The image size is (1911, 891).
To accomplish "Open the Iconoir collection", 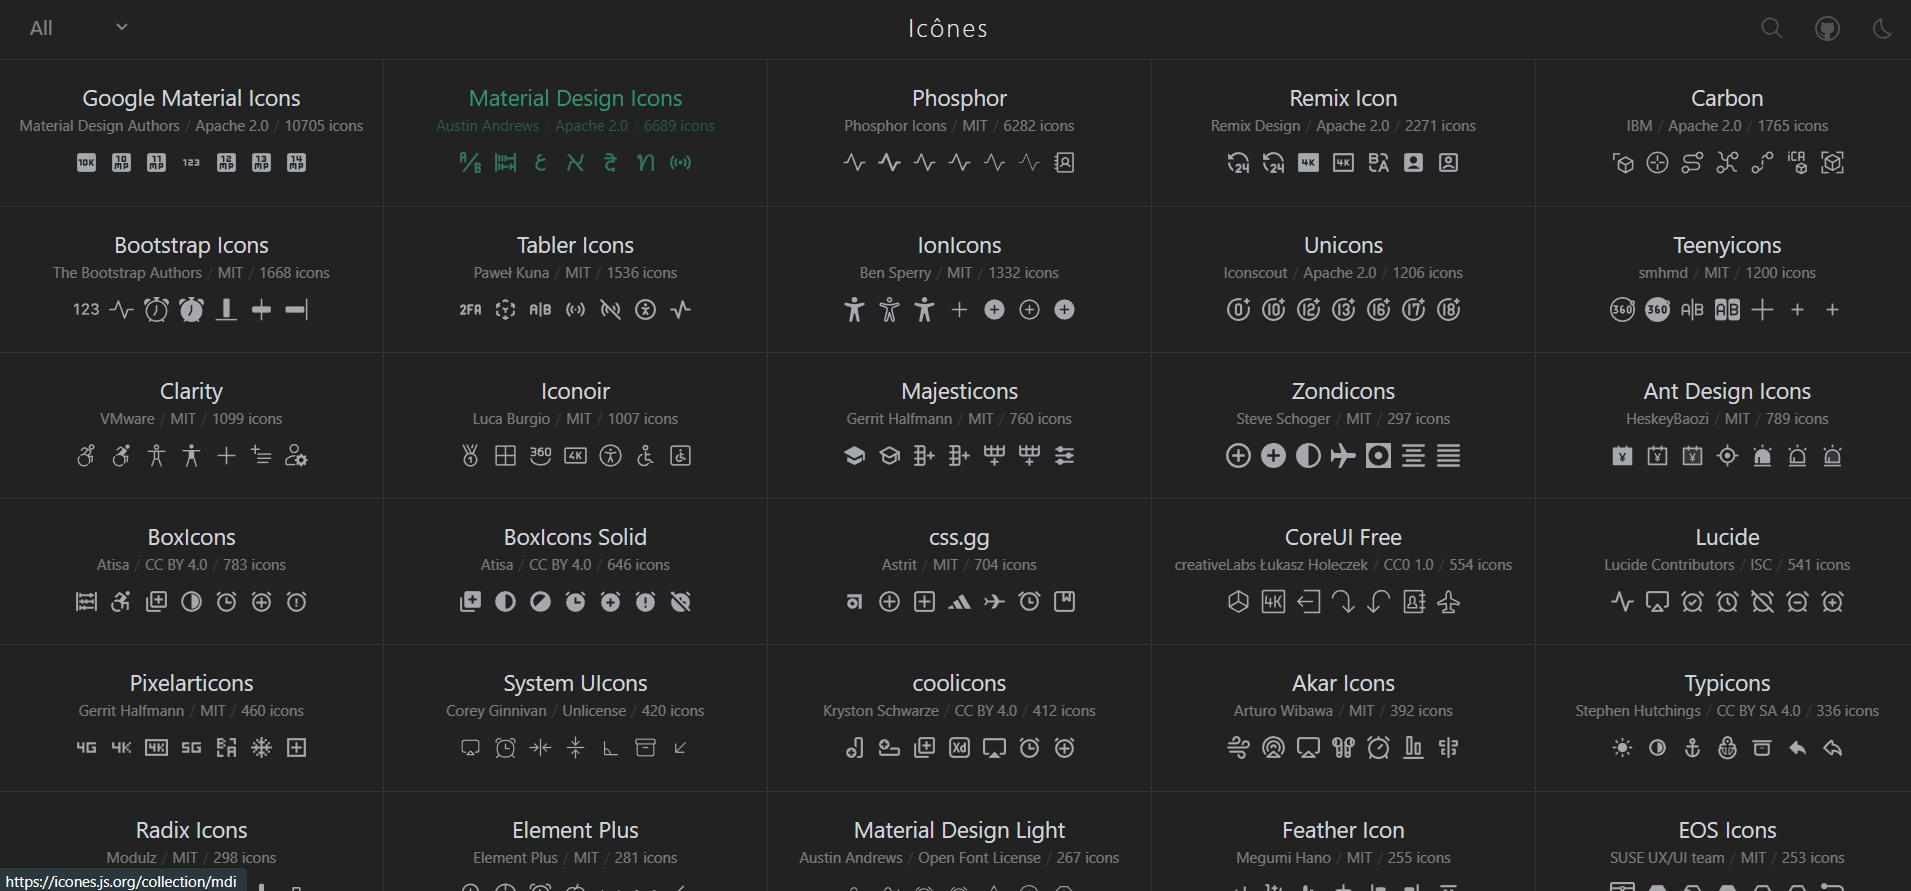I will [x=575, y=426].
